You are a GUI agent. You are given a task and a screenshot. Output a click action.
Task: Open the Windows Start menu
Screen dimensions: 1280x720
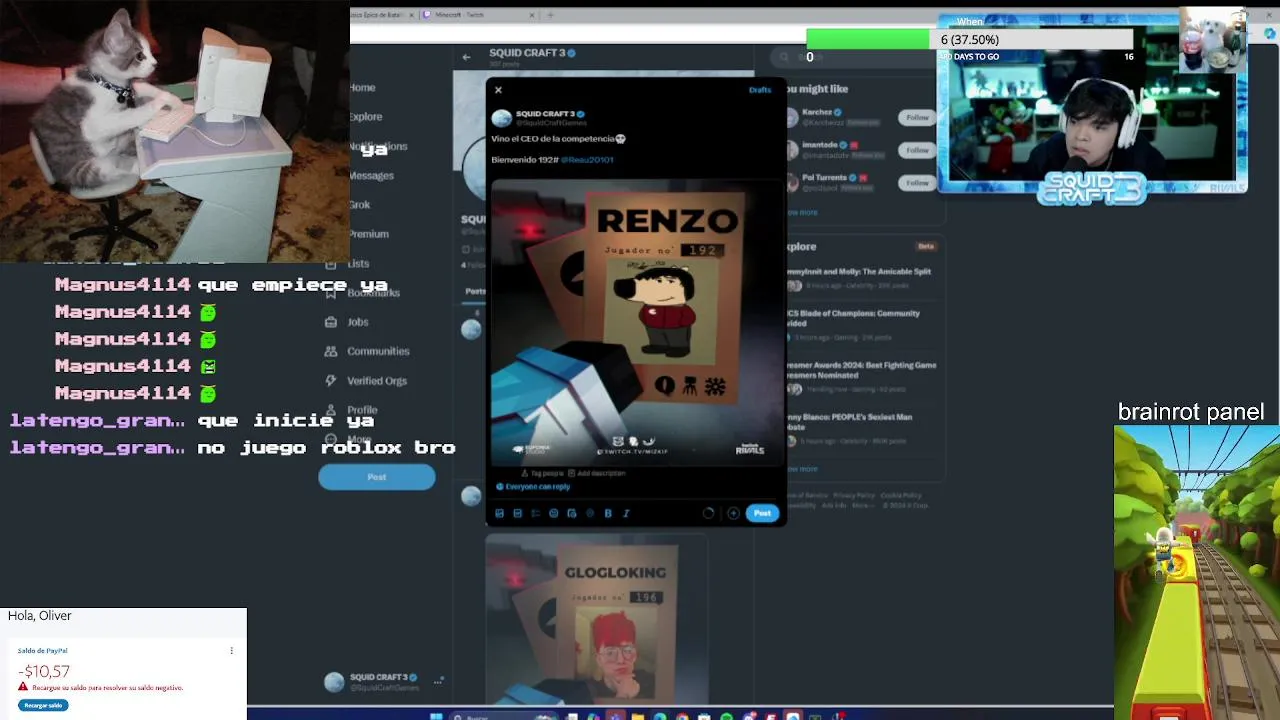pyautogui.click(x=436, y=716)
